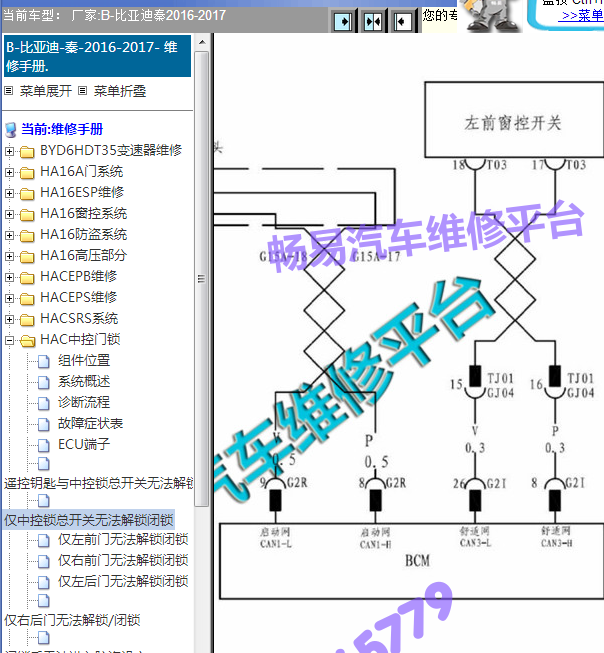This screenshot has height=653, width=604.
Task: Click the sidebar scrollbar up arrow
Action: (x=202, y=42)
